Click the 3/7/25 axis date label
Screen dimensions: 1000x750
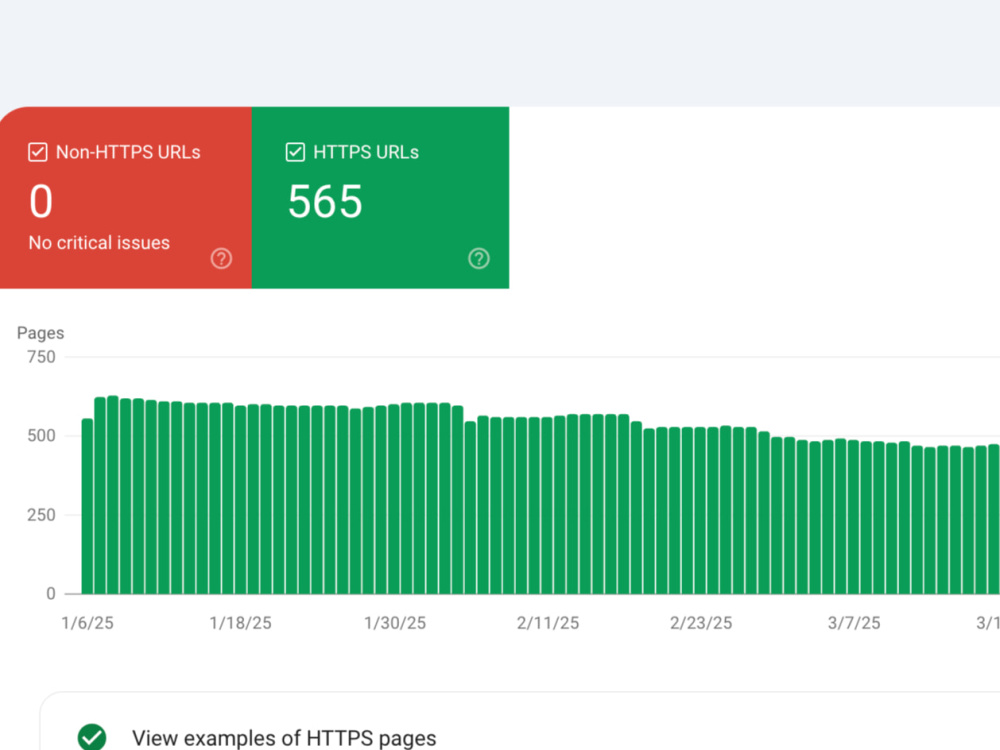click(854, 623)
